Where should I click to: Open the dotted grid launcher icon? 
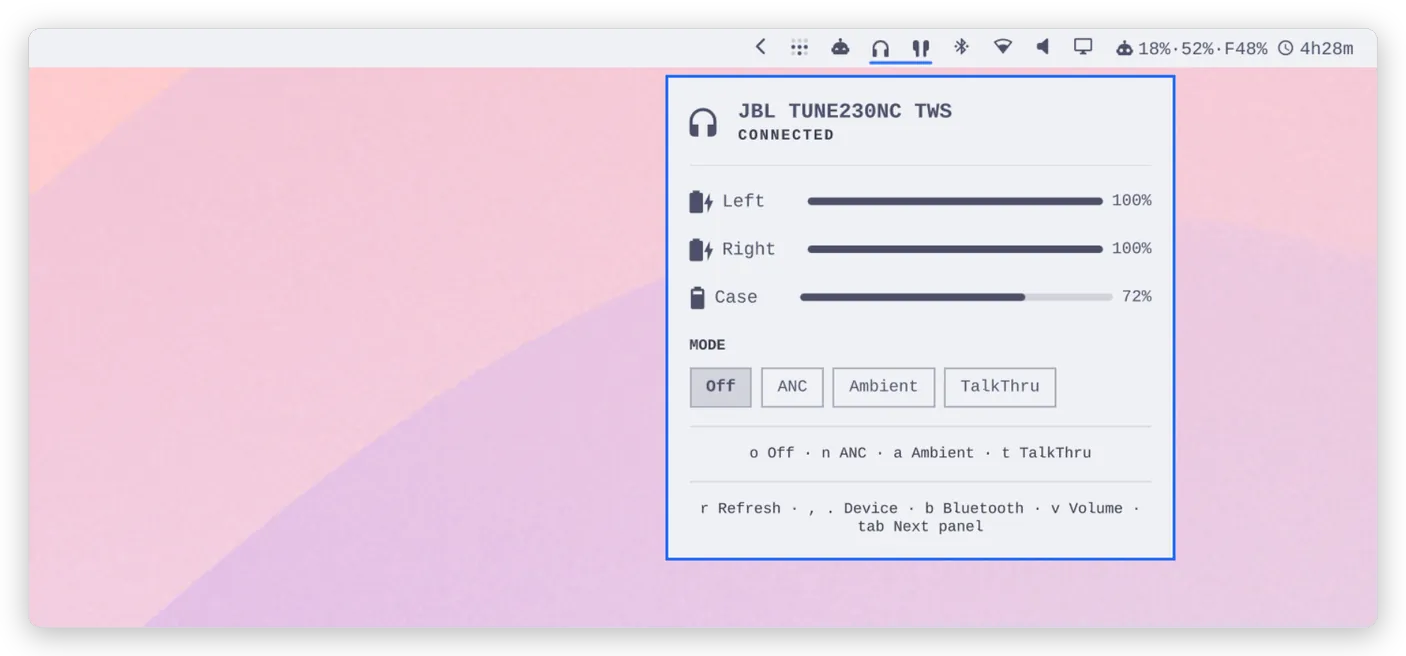[x=799, y=47]
